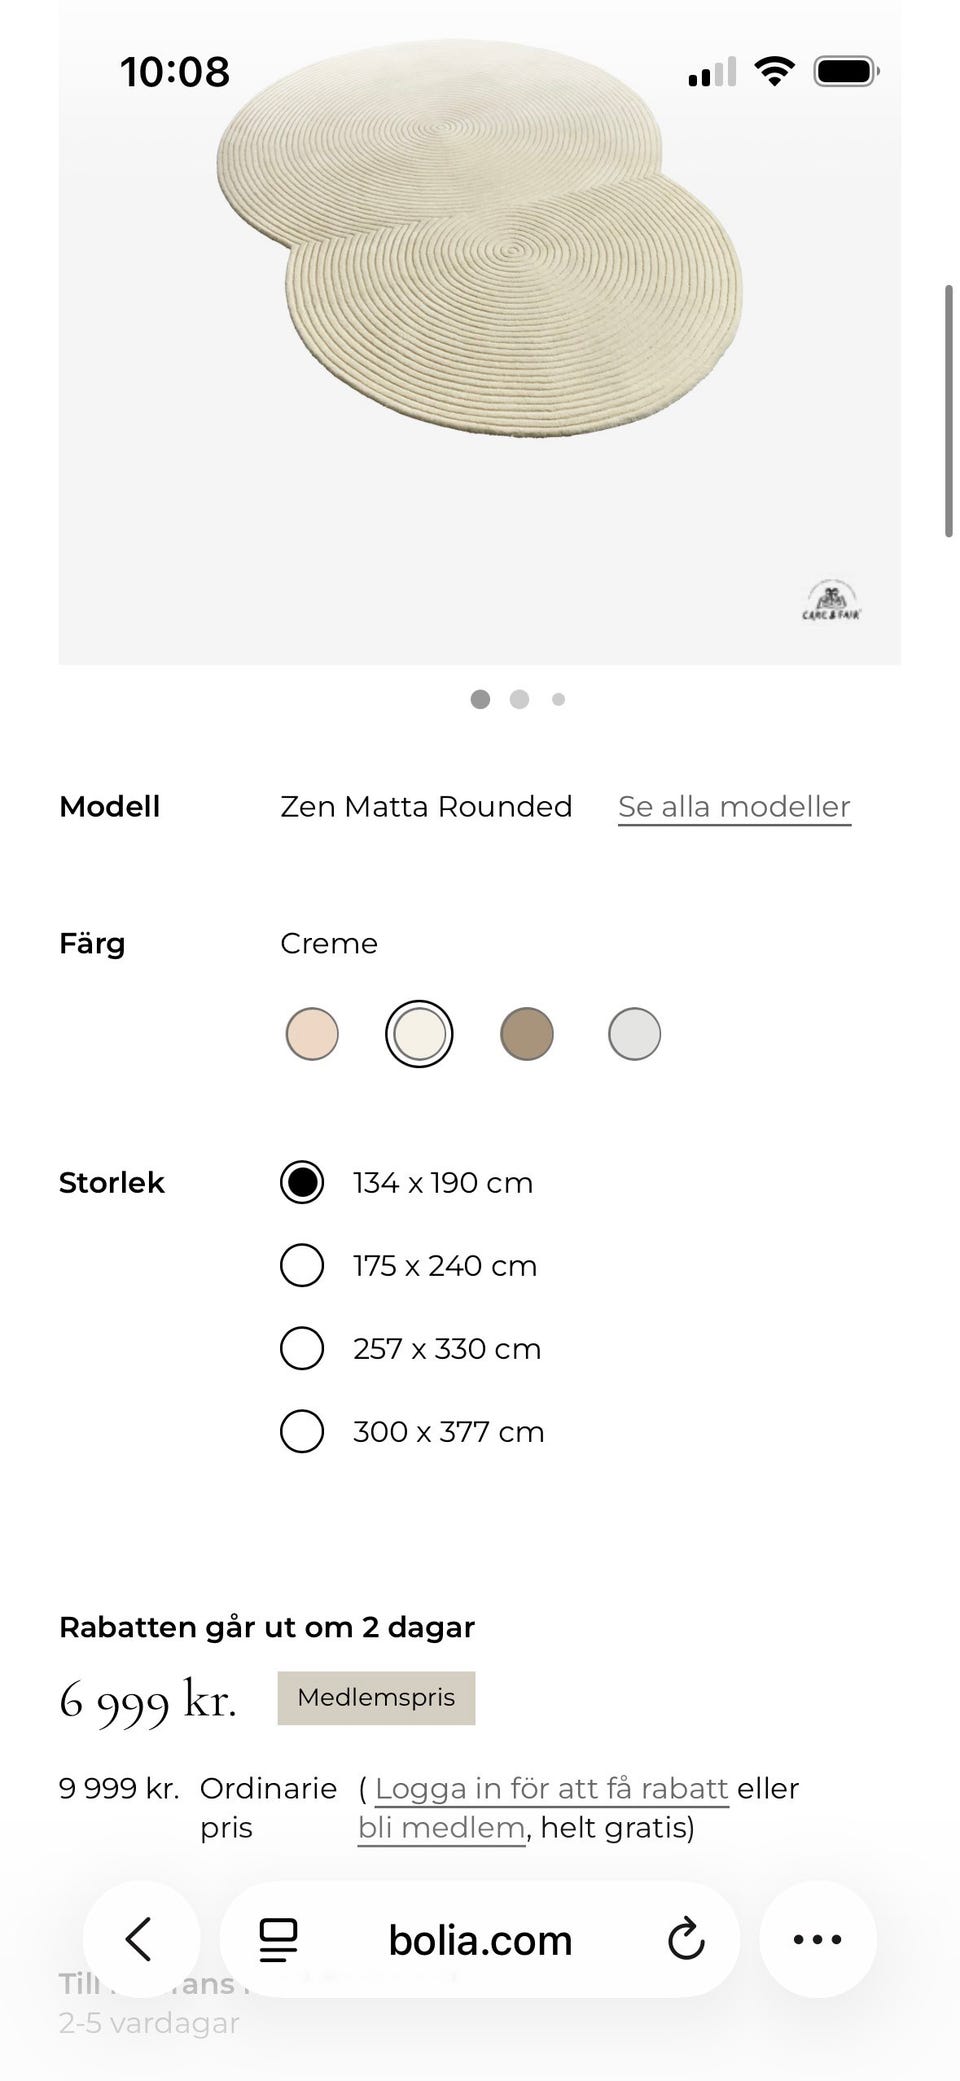Tap the bolia.com address bar
This screenshot has width=960, height=2081.
[480, 1940]
